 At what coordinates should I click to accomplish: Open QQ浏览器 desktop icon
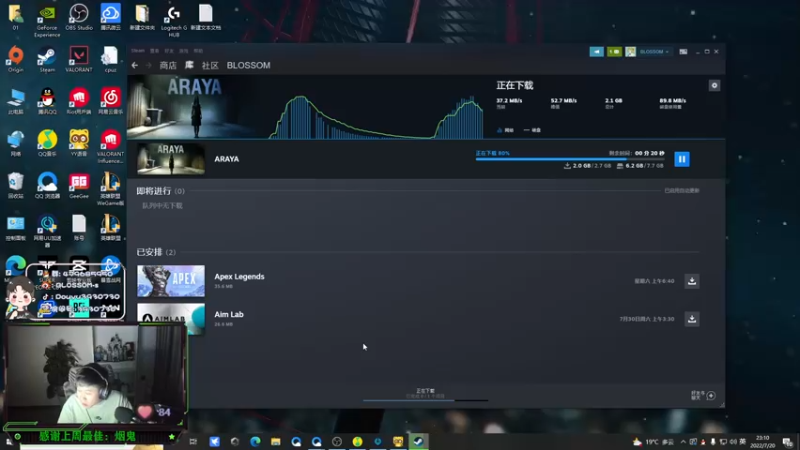(x=47, y=186)
